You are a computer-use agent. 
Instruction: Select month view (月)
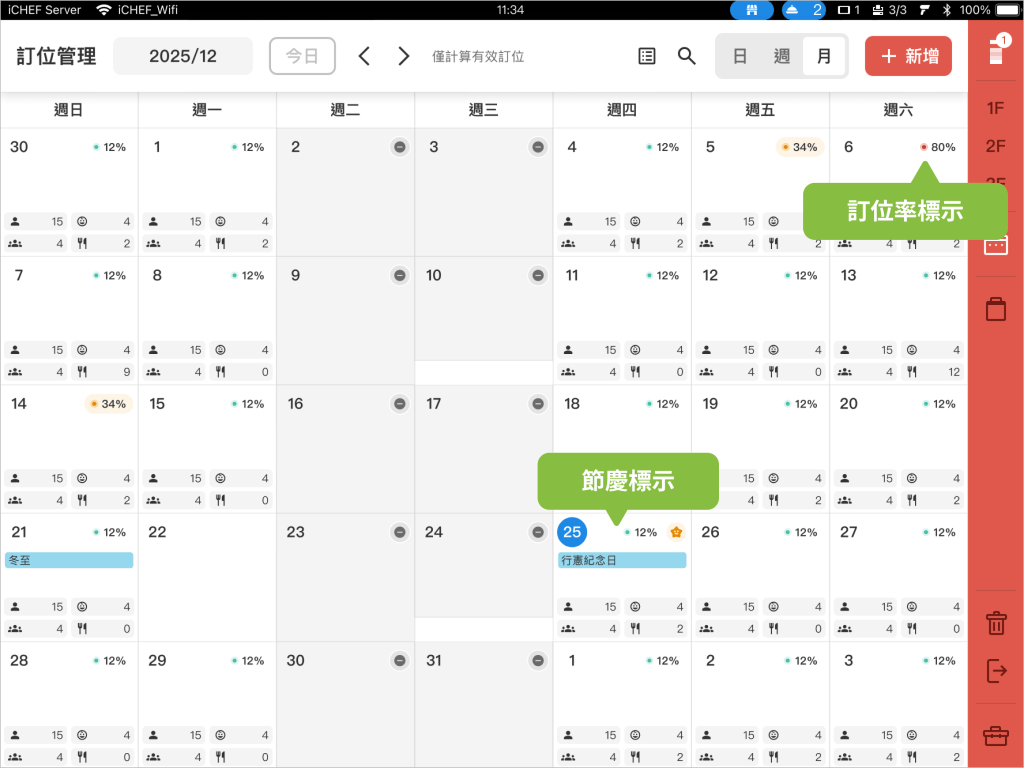(x=824, y=56)
